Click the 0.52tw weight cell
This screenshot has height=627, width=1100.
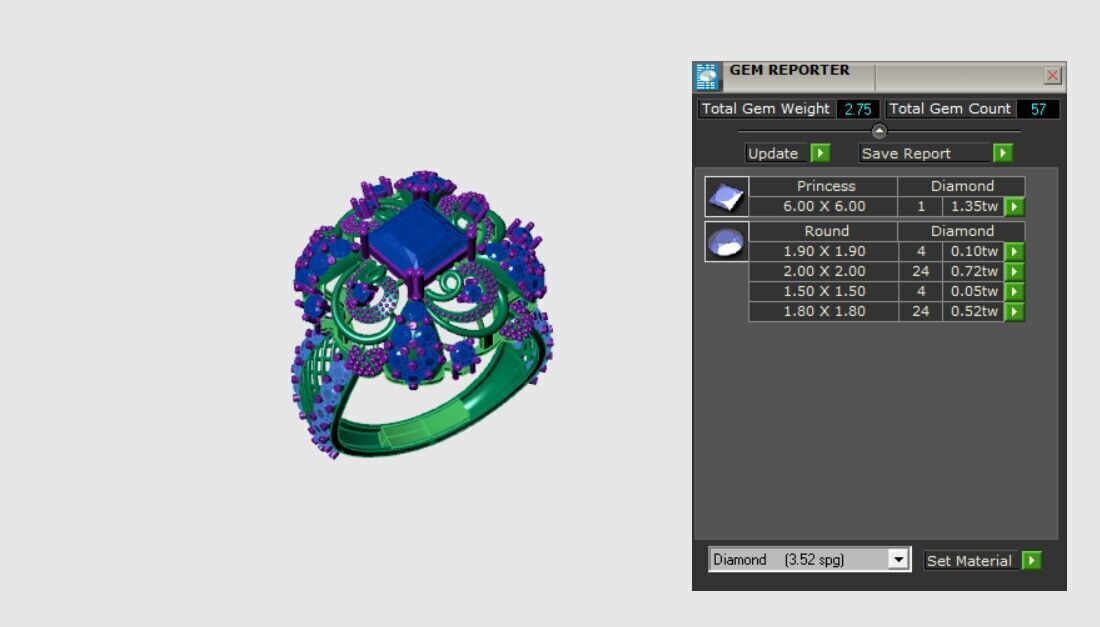click(974, 311)
